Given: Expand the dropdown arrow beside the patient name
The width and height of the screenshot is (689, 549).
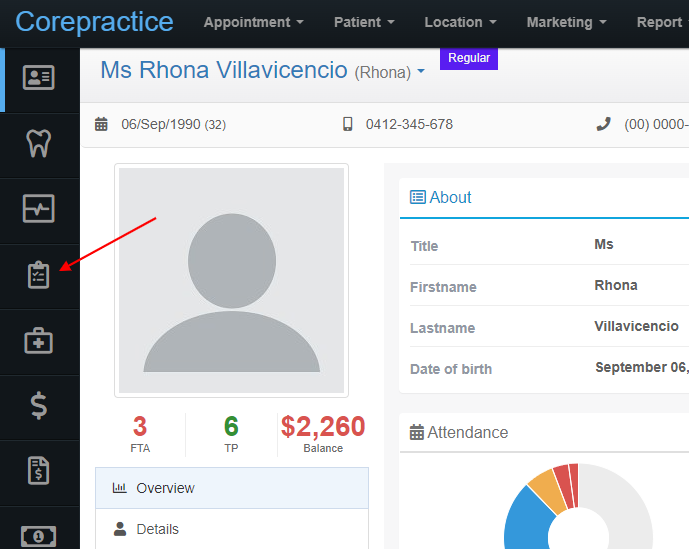Looking at the screenshot, I should pos(421,71).
